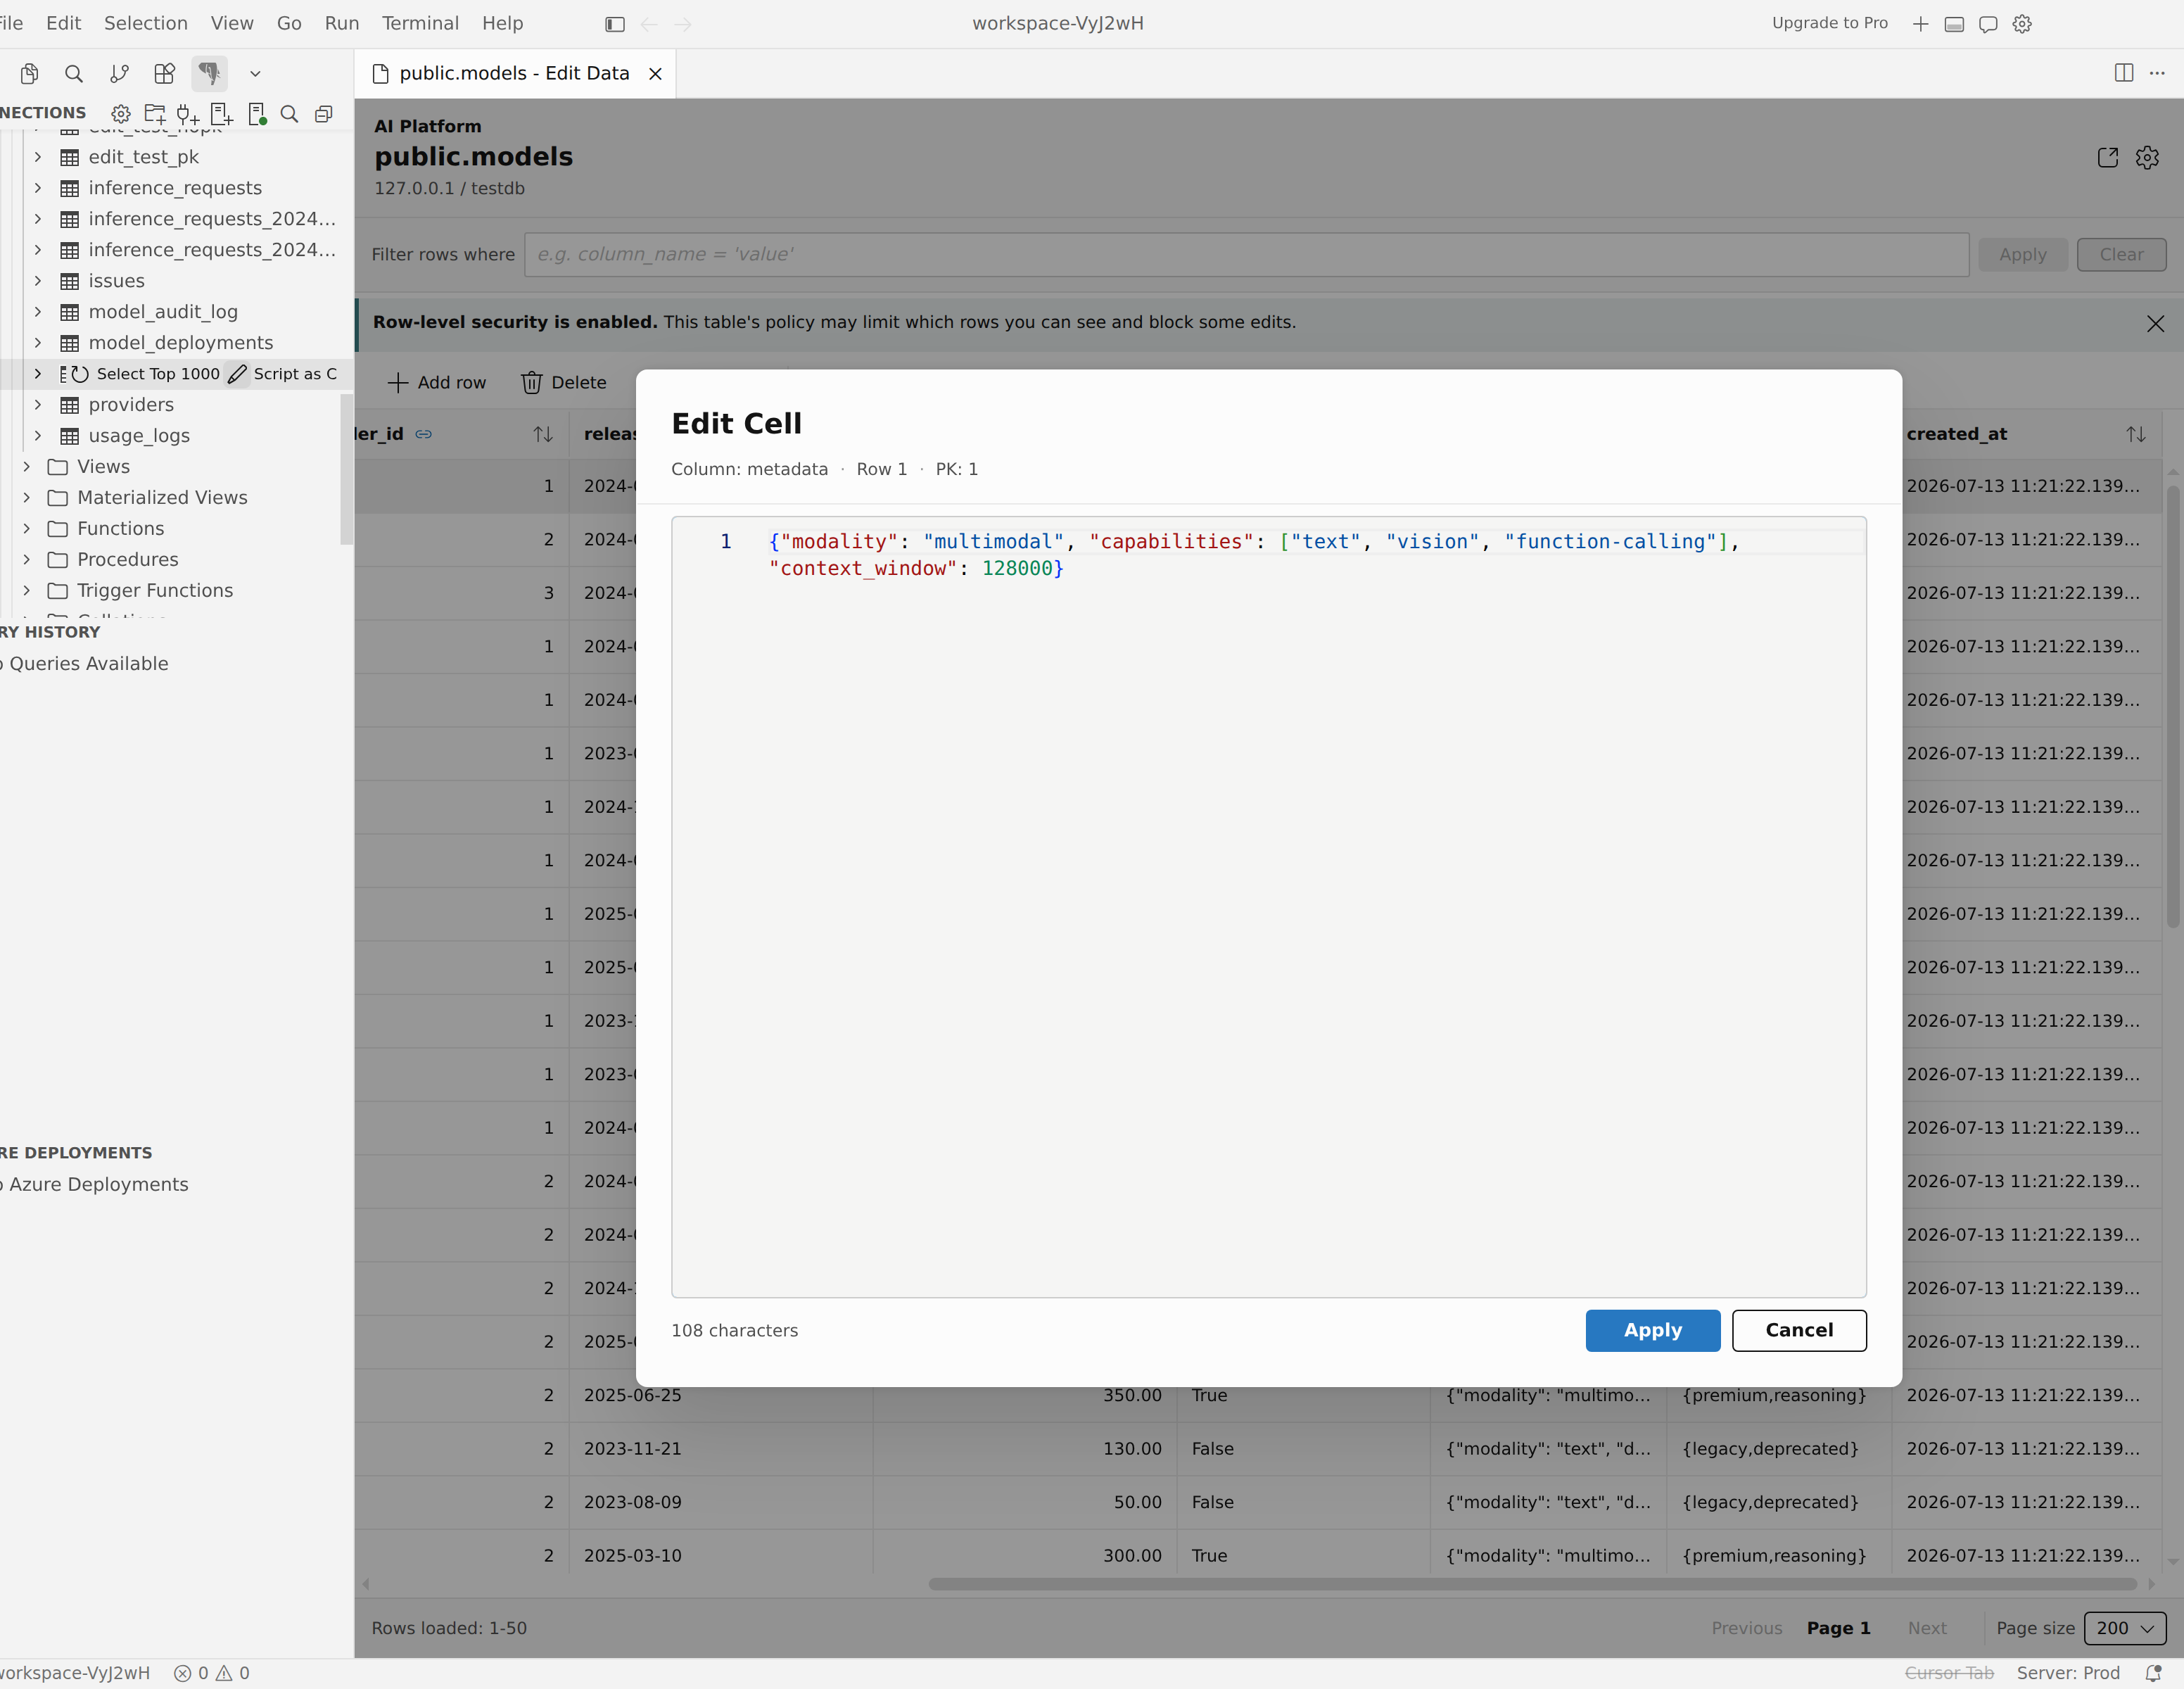Screen dimensions: 2184x1689
Task: Add a connection group folder icon
Action: [155, 114]
